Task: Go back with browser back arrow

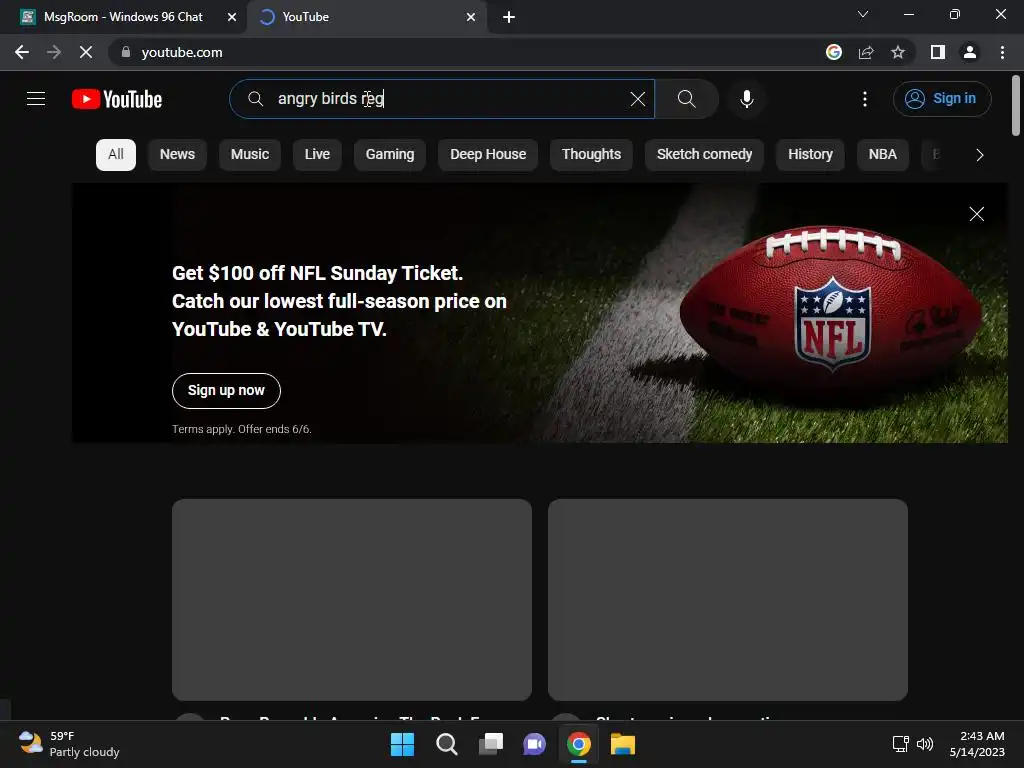Action: (x=22, y=52)
